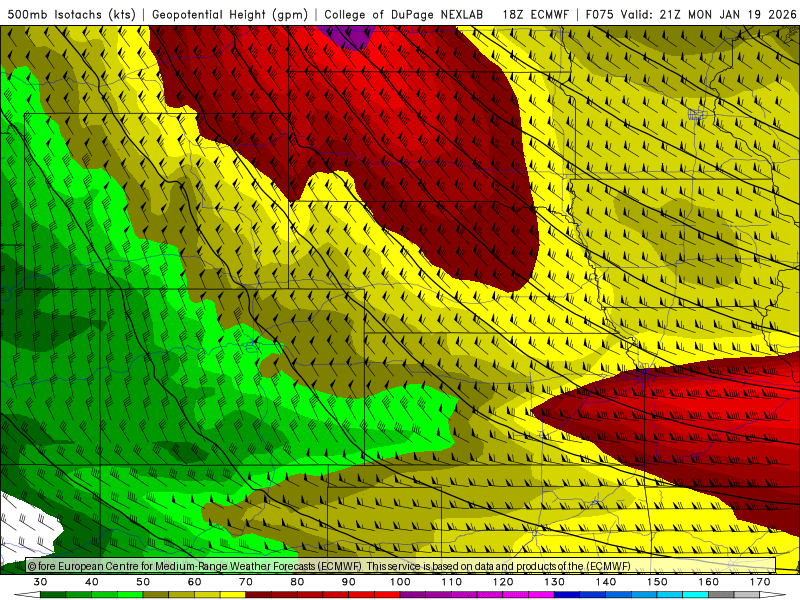
Task: Select the bright magenta swatch before dark blue
Action: 541,594
